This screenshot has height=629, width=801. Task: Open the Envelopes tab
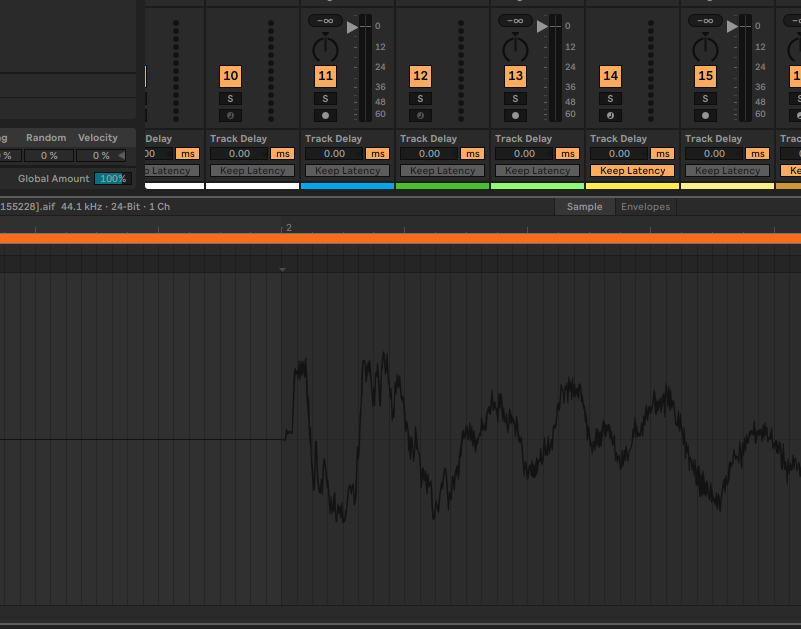pyautogui.click(x=645, y=207)
